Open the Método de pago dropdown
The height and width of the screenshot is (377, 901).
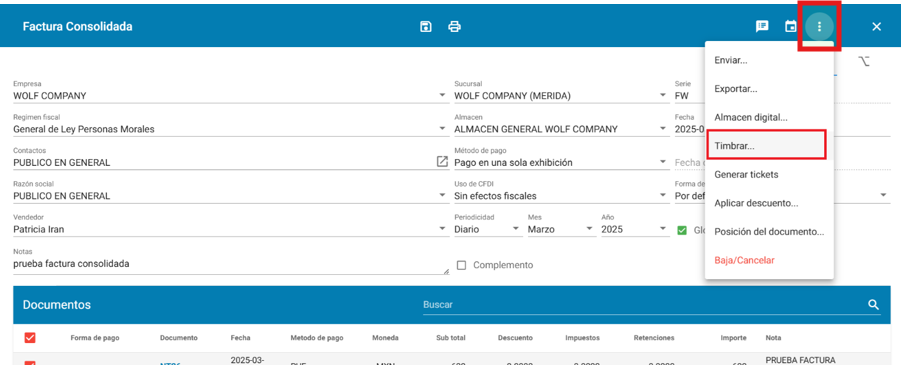click(663, 162)
